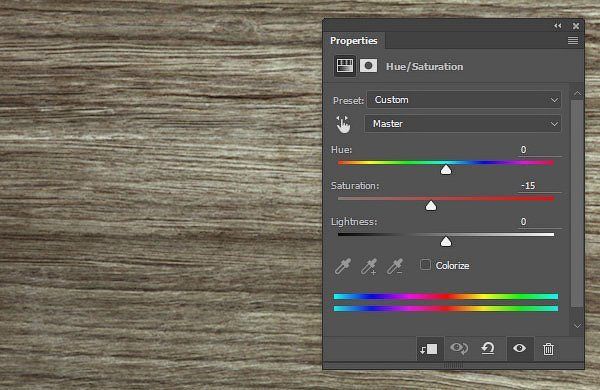Open the Properties panel flyout menu
600x390 pixels.
573,40
